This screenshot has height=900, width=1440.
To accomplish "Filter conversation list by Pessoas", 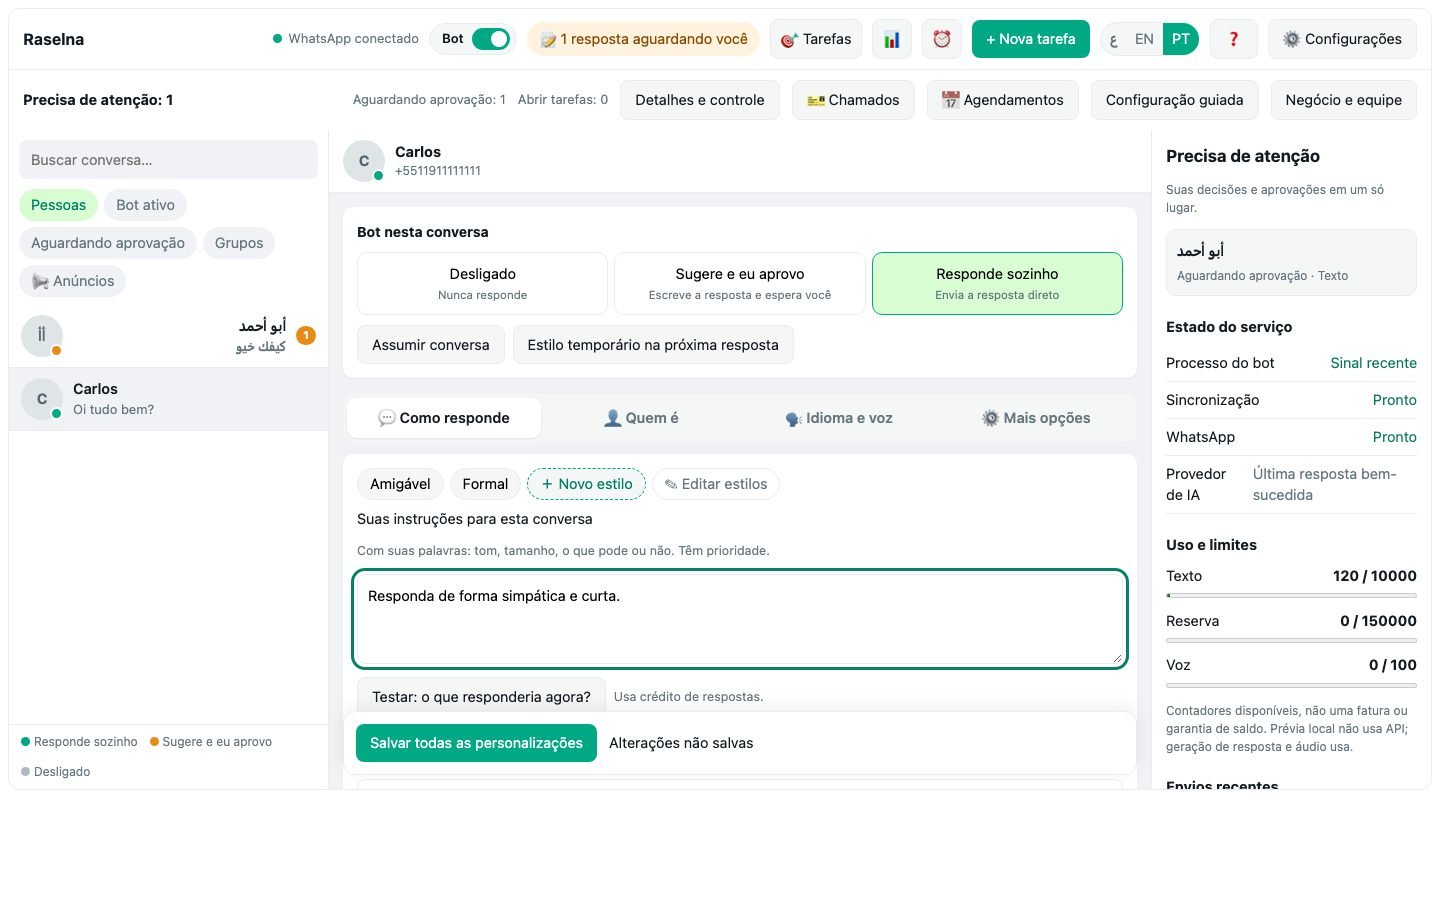I will (58, 205).
